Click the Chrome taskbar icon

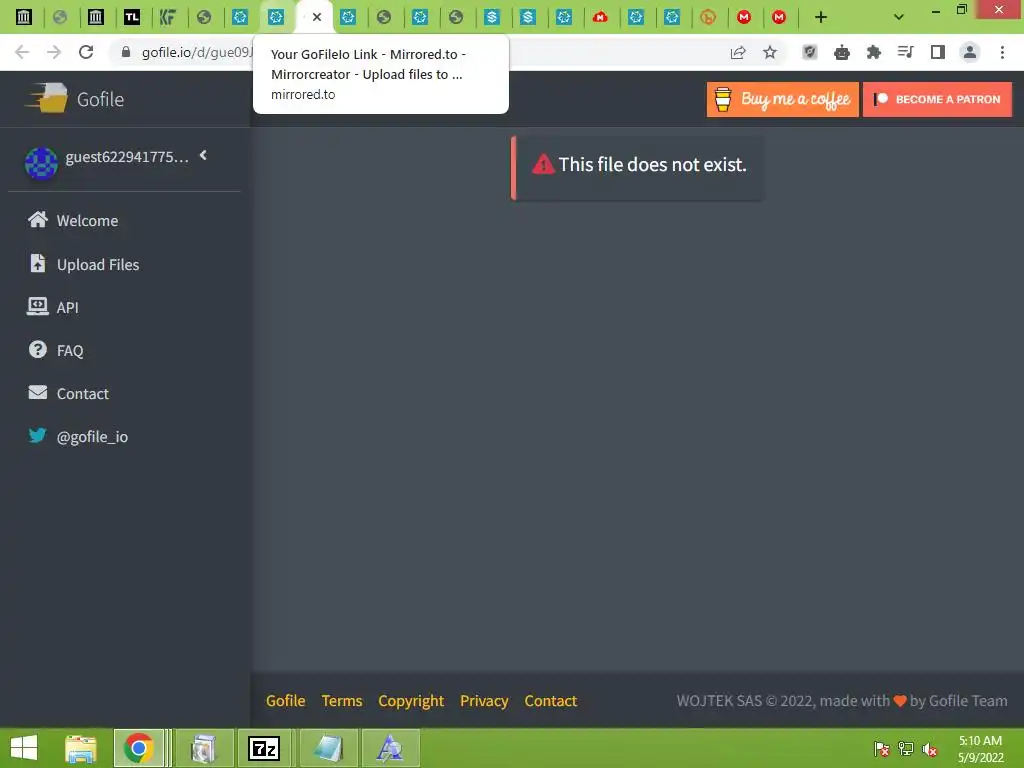pyautogui.click(x=138, y=748)
